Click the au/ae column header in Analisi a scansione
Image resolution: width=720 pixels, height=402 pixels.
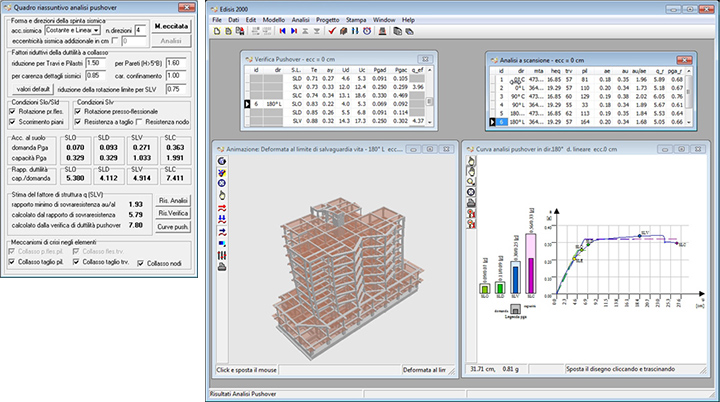point(639,71)
